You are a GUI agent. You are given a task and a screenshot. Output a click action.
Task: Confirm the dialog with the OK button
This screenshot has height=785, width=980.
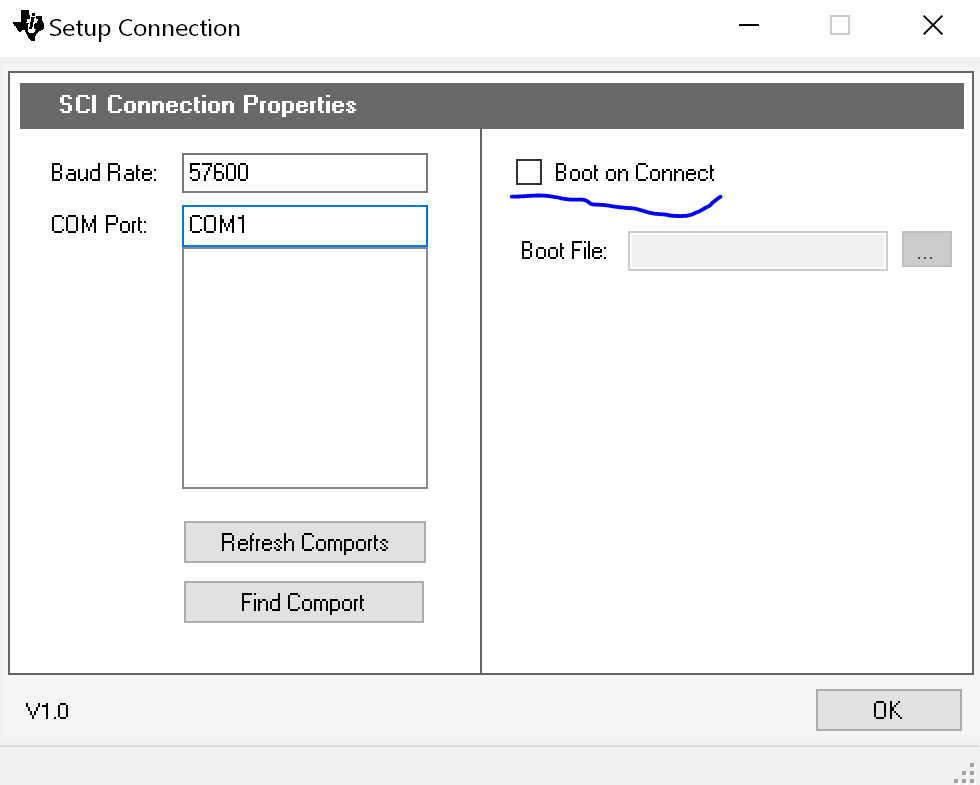click(888, 710)
